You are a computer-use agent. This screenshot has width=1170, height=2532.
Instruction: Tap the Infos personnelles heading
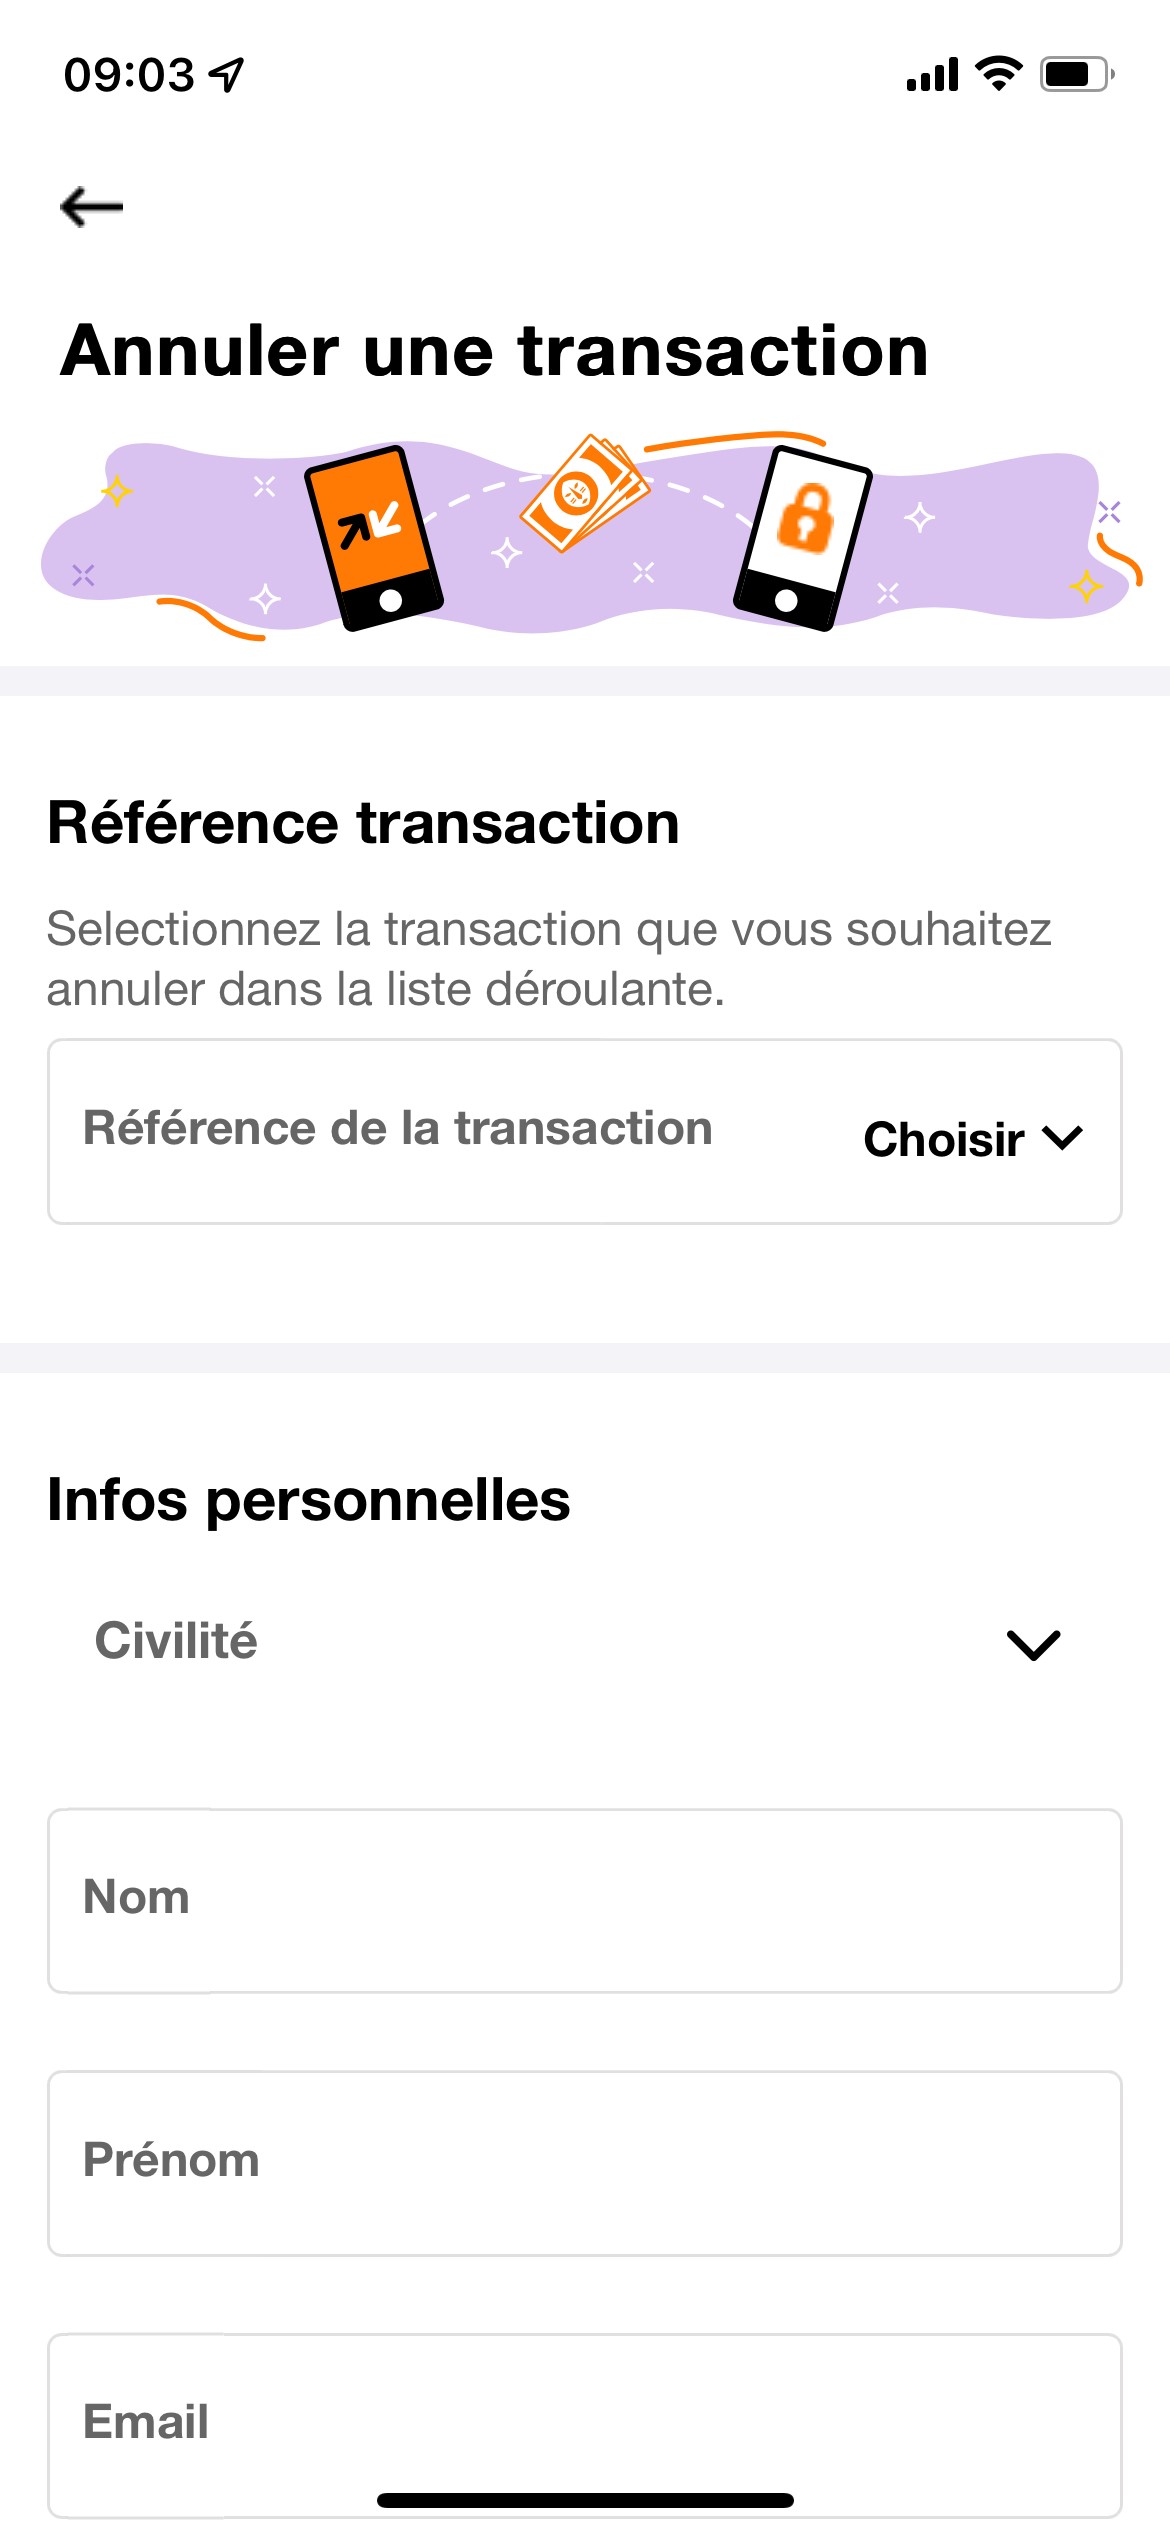(309, 1500)
